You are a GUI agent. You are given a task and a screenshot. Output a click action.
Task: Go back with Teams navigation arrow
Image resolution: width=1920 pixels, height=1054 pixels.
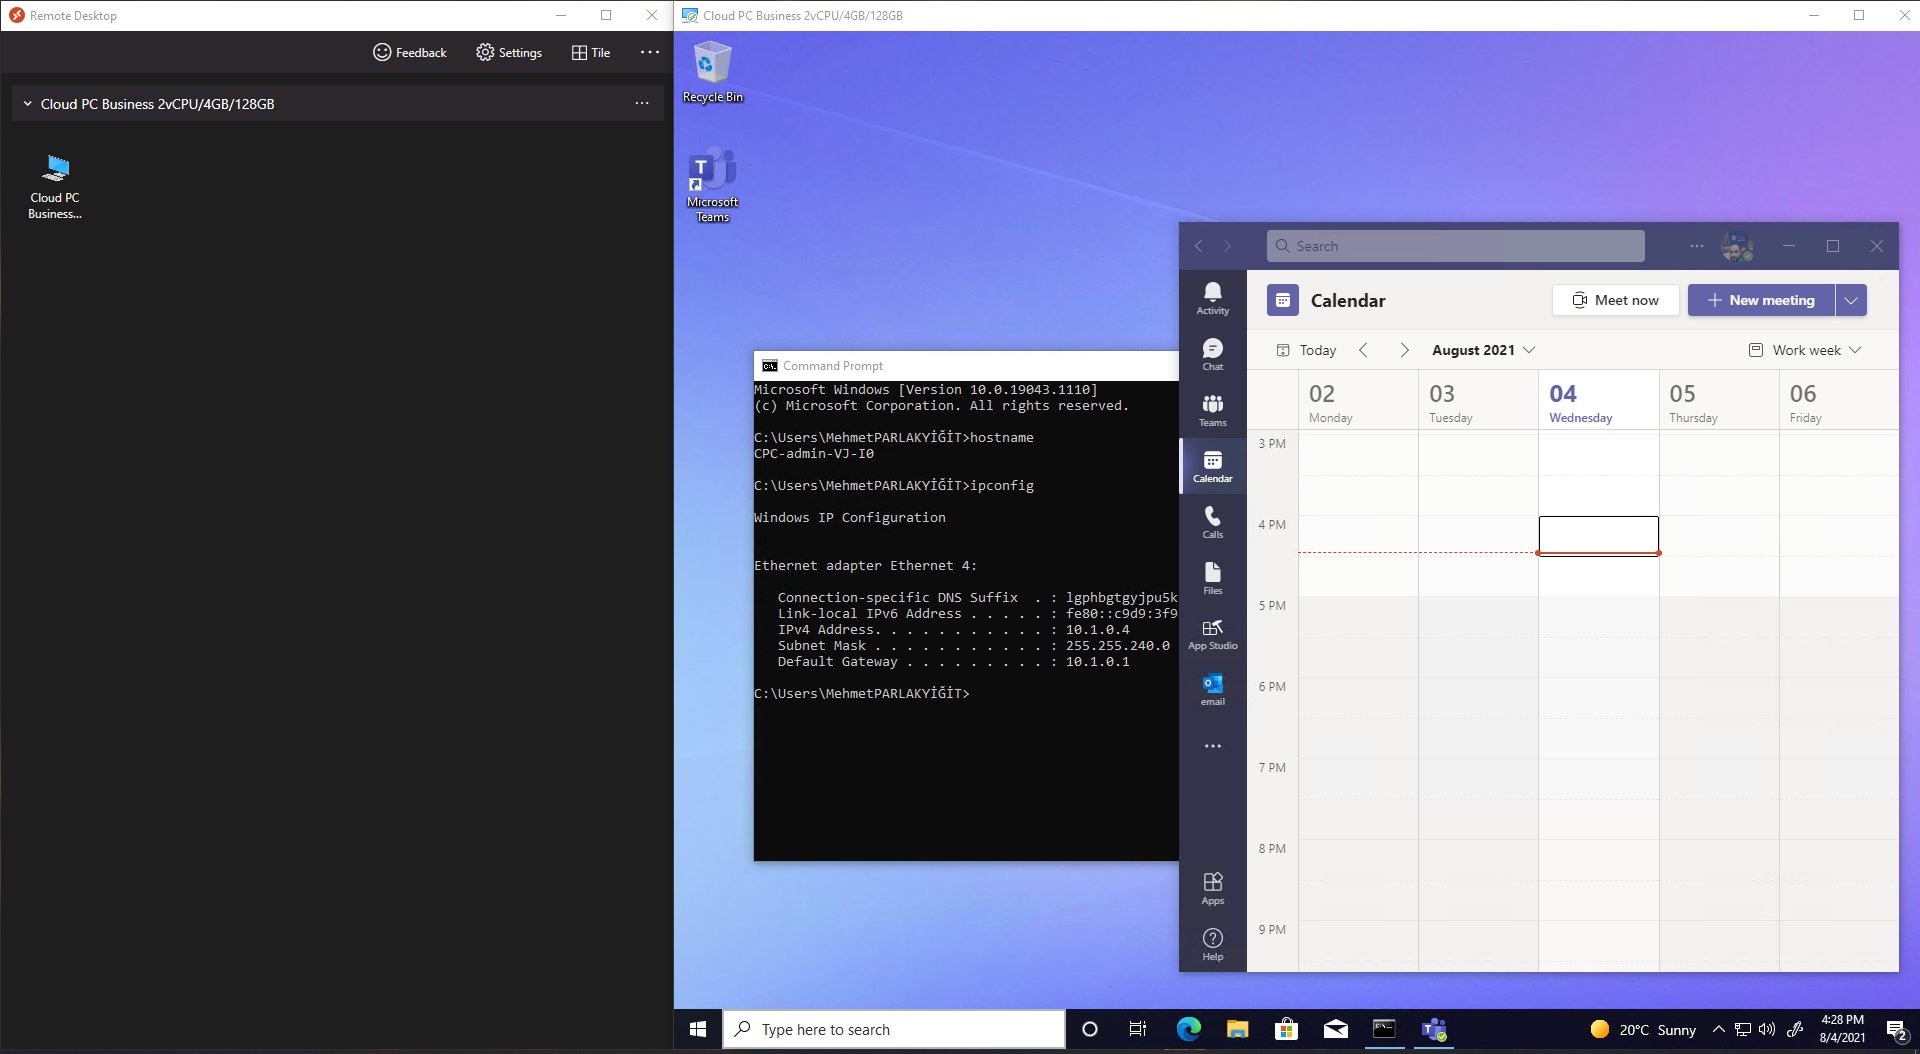coord(1198,246)
